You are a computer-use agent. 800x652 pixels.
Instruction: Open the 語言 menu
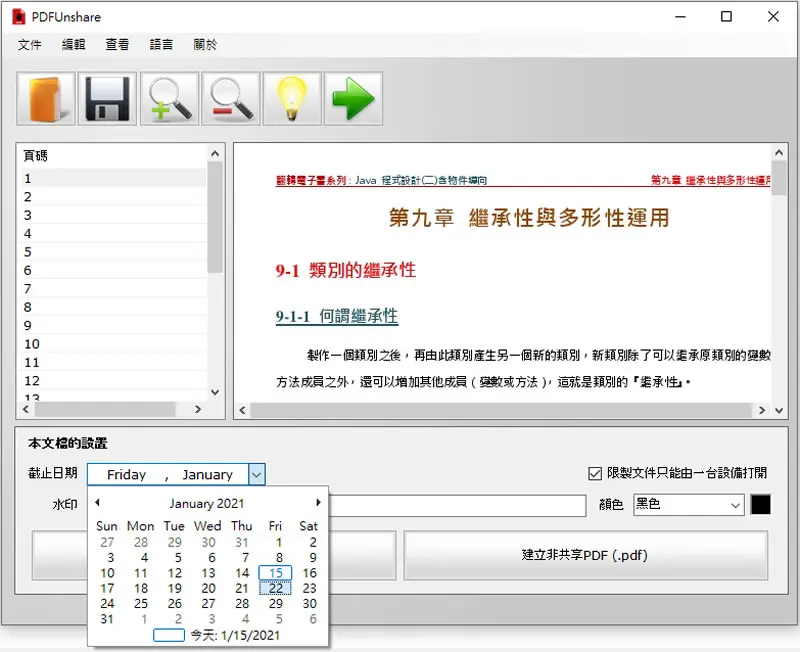click(x=161, y=45)
